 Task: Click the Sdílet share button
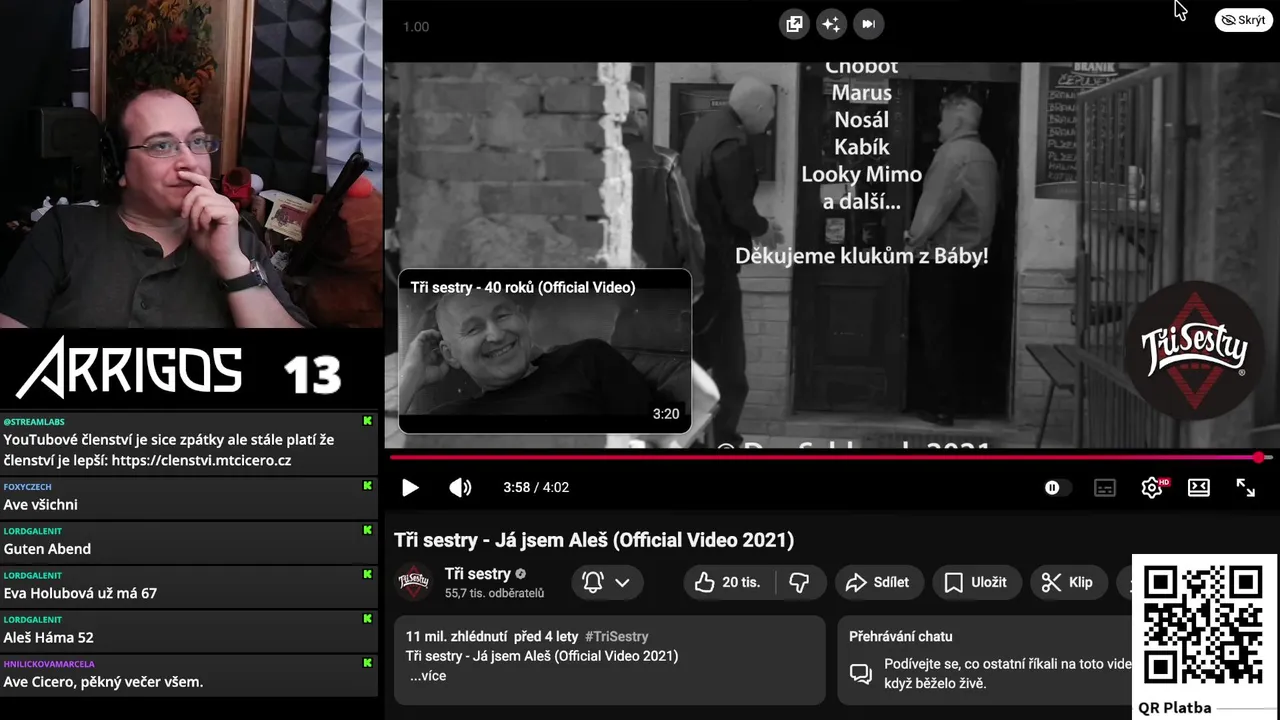click(878, 582)
